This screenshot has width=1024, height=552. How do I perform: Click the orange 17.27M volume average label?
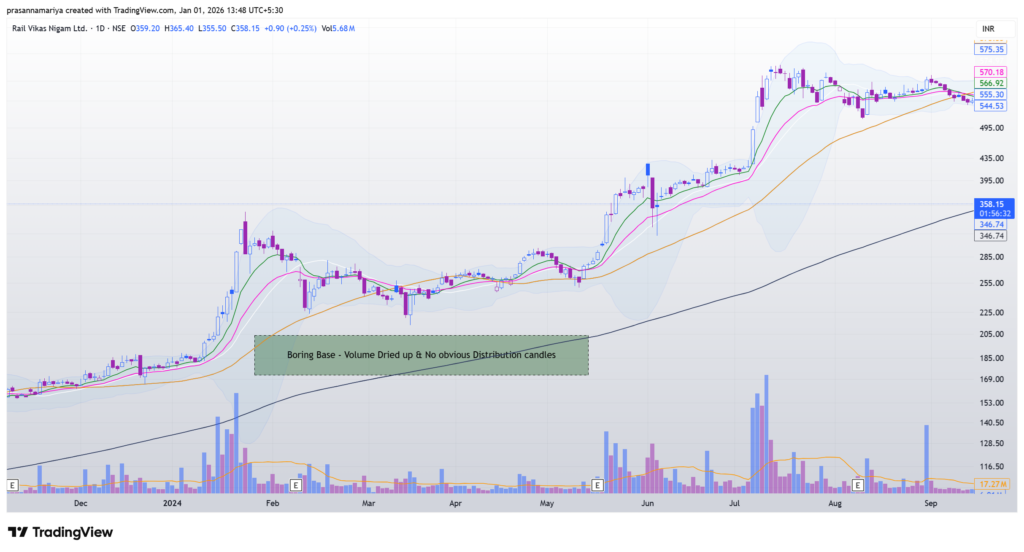[991, 484]
